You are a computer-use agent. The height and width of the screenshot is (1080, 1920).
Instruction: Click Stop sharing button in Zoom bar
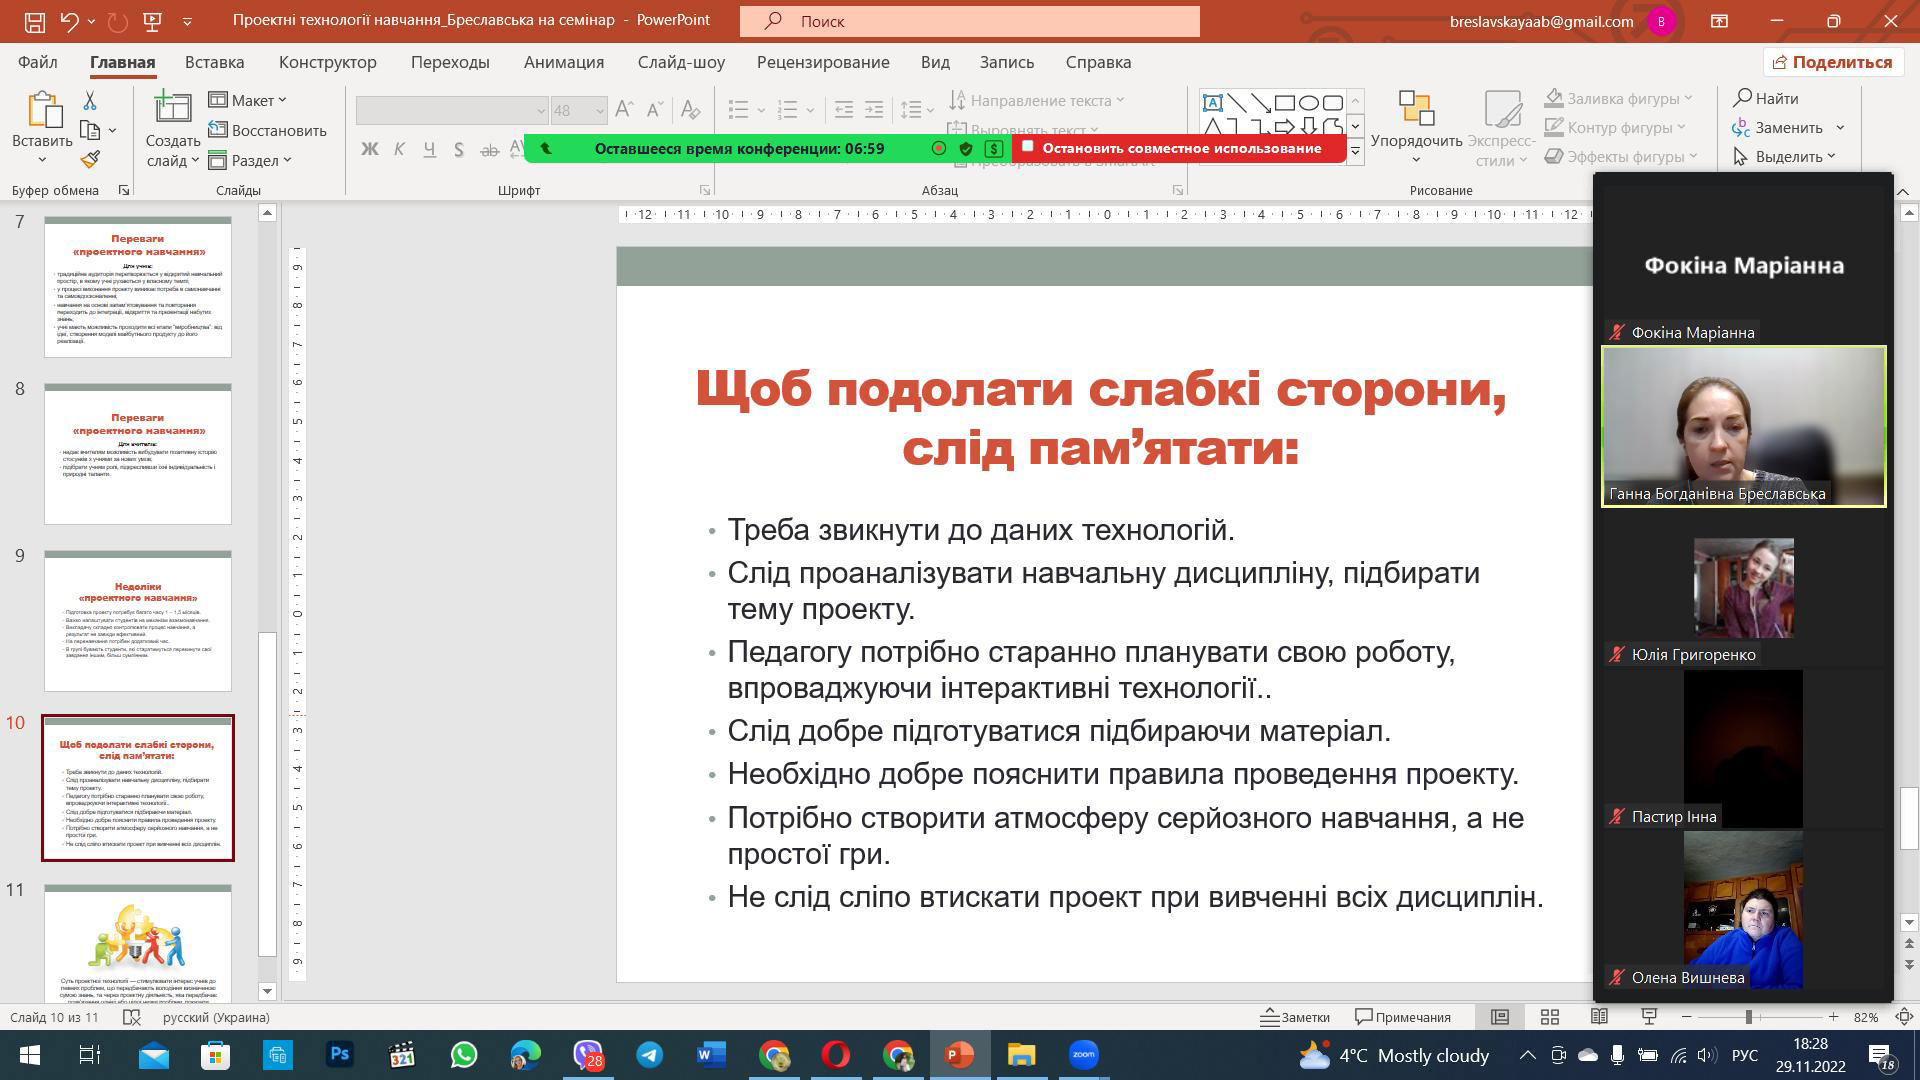(1180, 148)
